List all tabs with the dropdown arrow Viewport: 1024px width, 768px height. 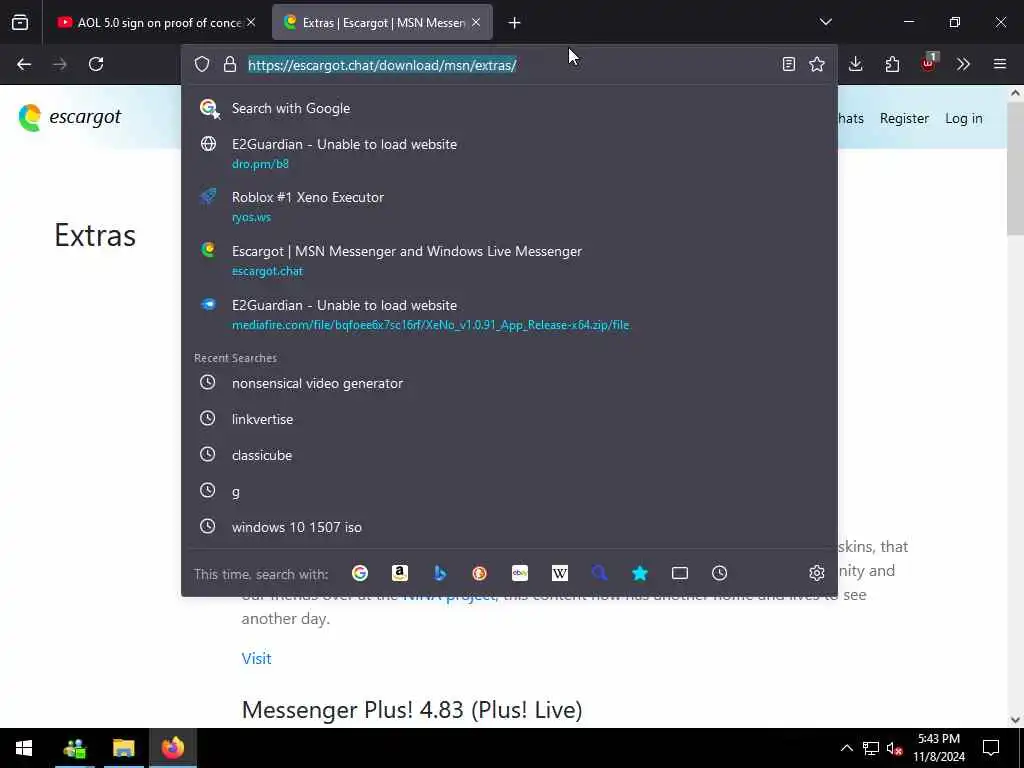click(826, 22)
